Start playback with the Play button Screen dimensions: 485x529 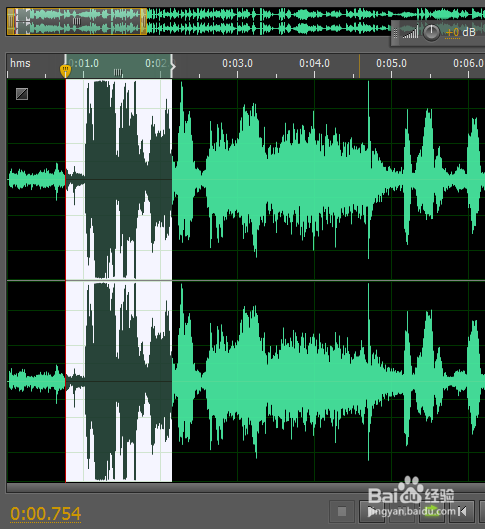click(372, 511)
